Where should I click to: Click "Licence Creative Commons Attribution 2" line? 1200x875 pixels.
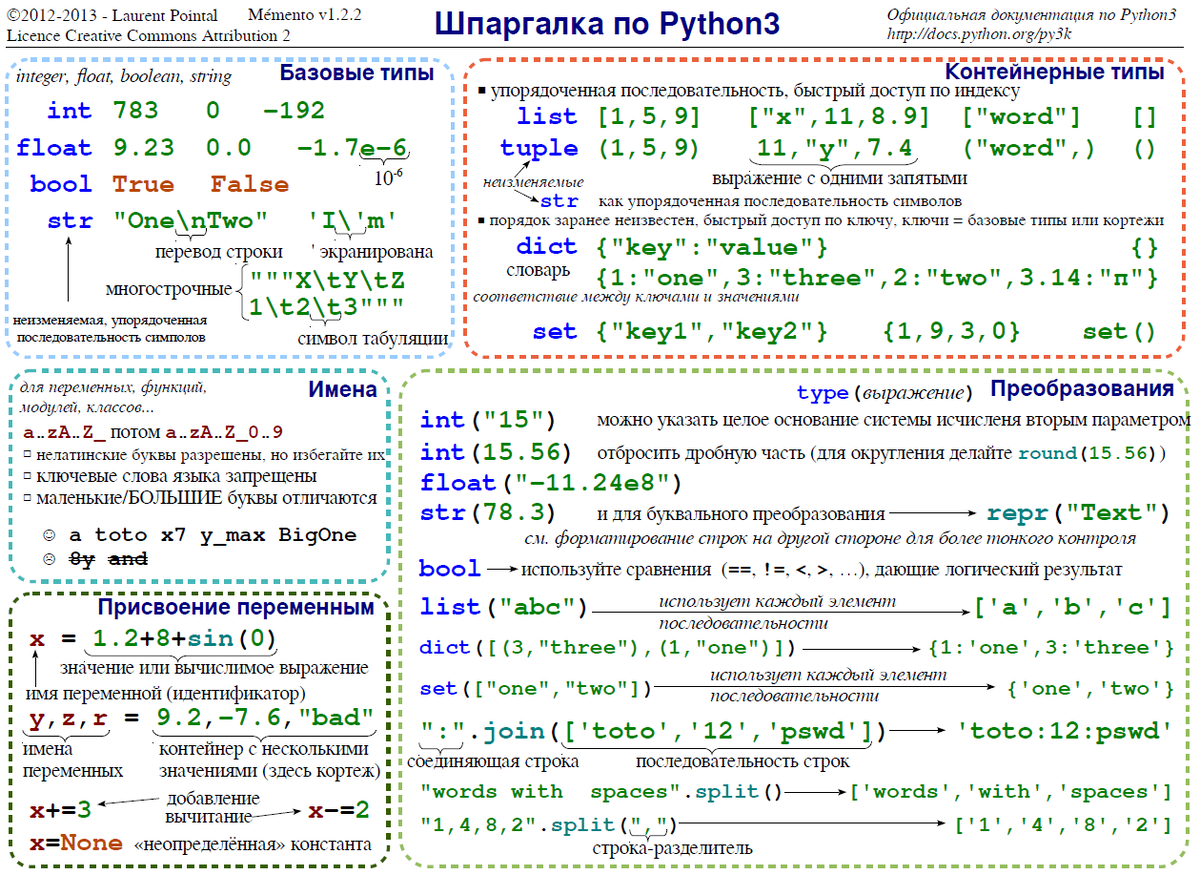(148, 35)
